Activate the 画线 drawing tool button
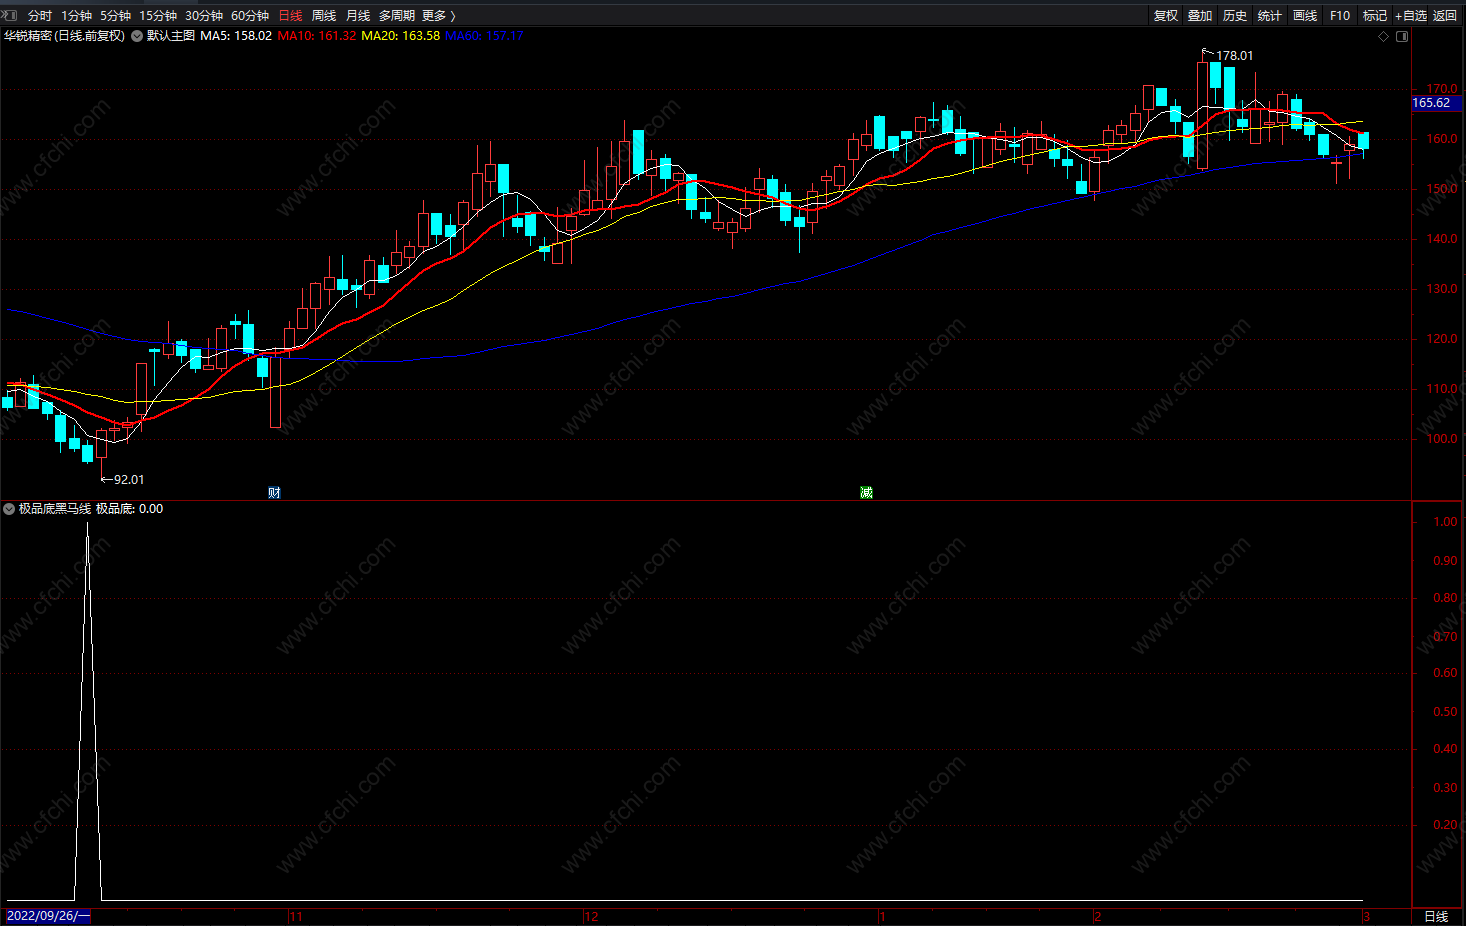Image resolution: width=1466 pixels, height=926 pixels. click(x=1305, y=15)
